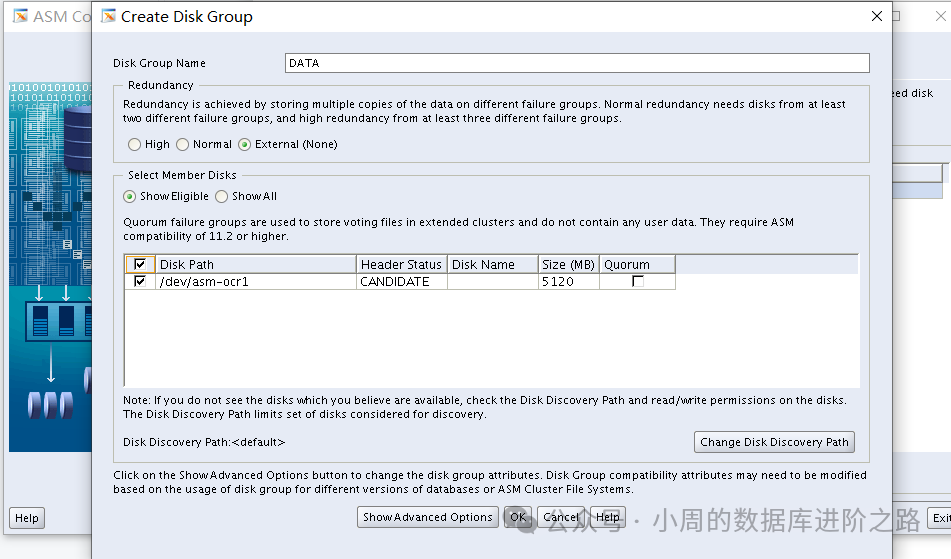Choose External (None) redundancy
Screen dimensions: 951x559
point(245,144)
